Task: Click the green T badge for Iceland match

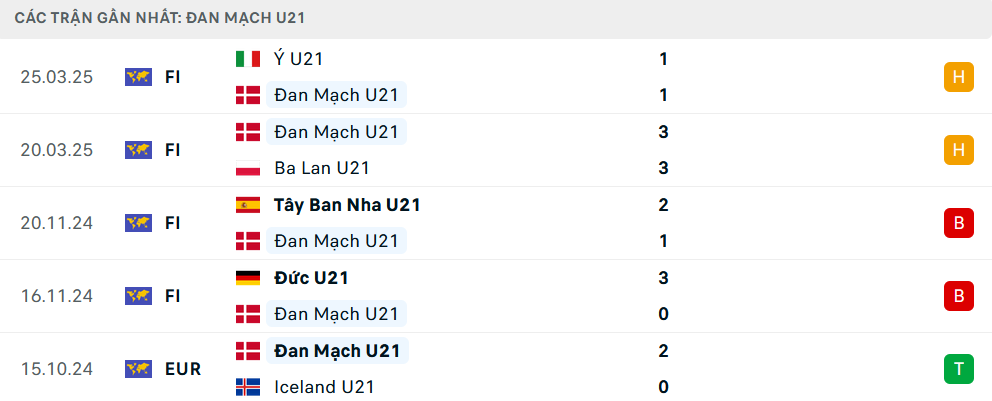Action: (x=959, y=369)
